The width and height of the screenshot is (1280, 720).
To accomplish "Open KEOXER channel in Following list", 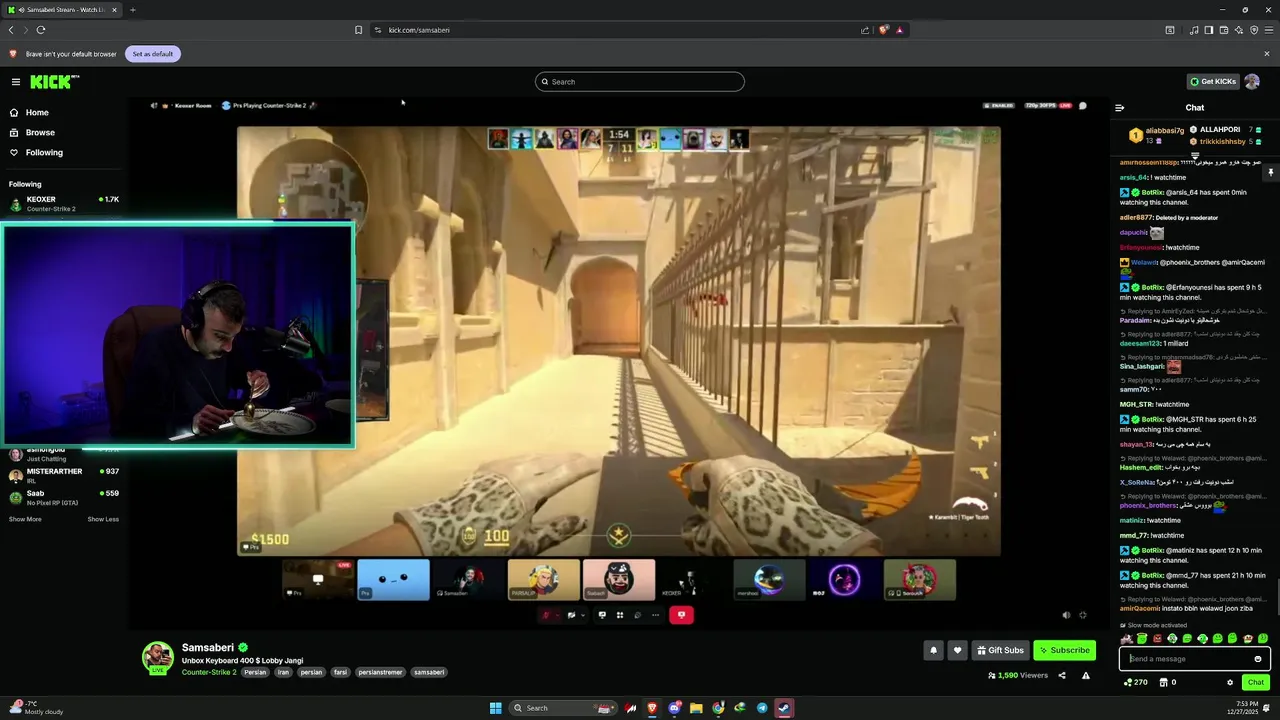I will [64, 204].
